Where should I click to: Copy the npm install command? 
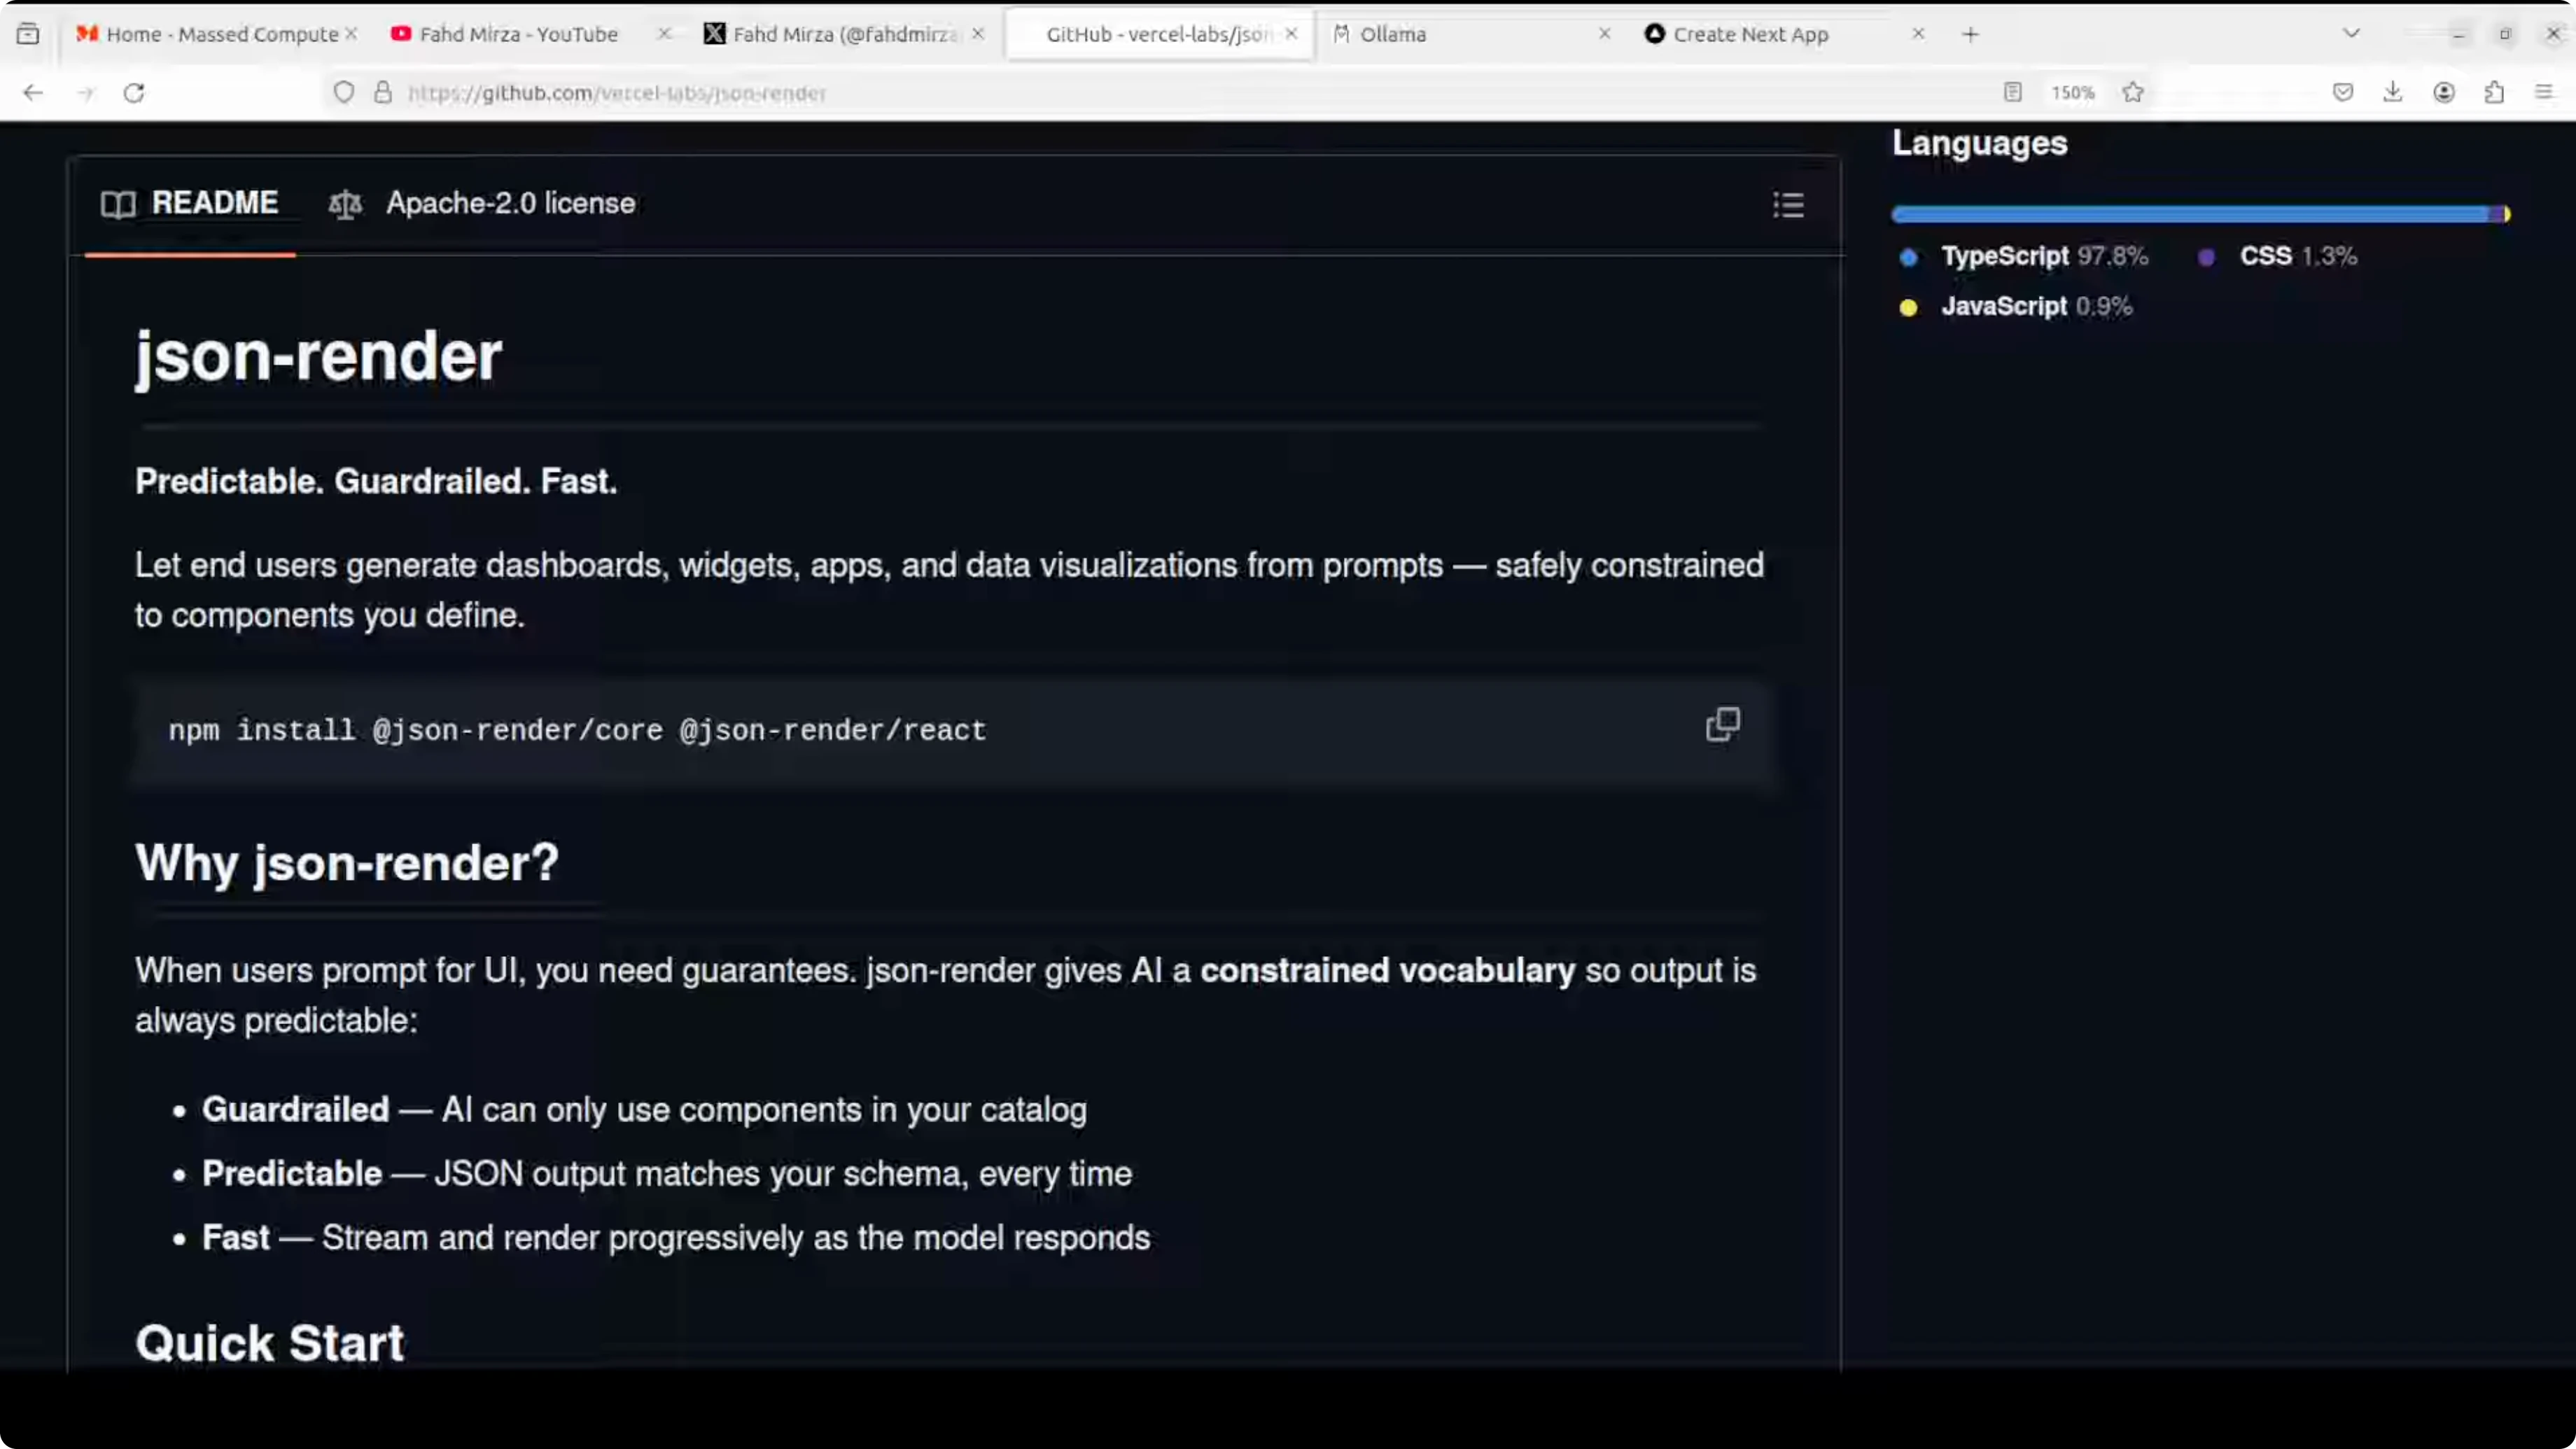tap(1722, 724)
